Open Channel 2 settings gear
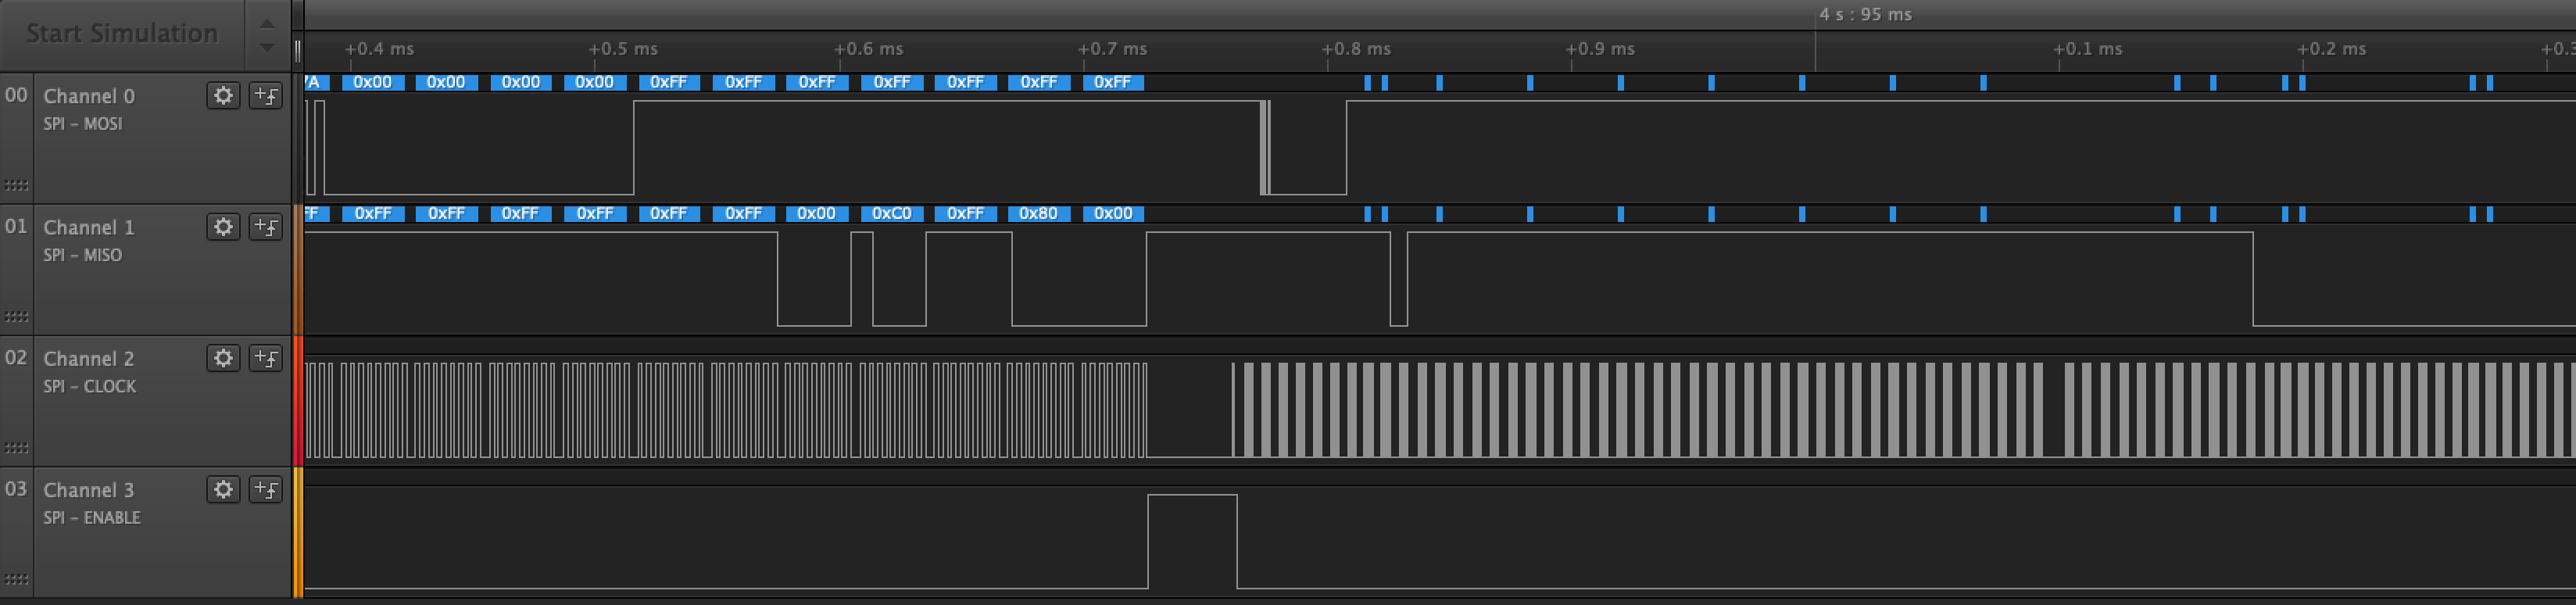Image resolution: width=2576 pixels, height=605 pixels. pos(223,357)
